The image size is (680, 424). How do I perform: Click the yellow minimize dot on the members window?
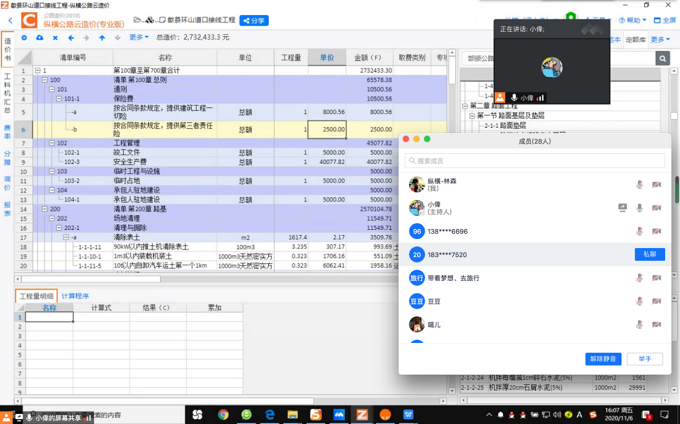pyautogui.click(x=416, y=139)
